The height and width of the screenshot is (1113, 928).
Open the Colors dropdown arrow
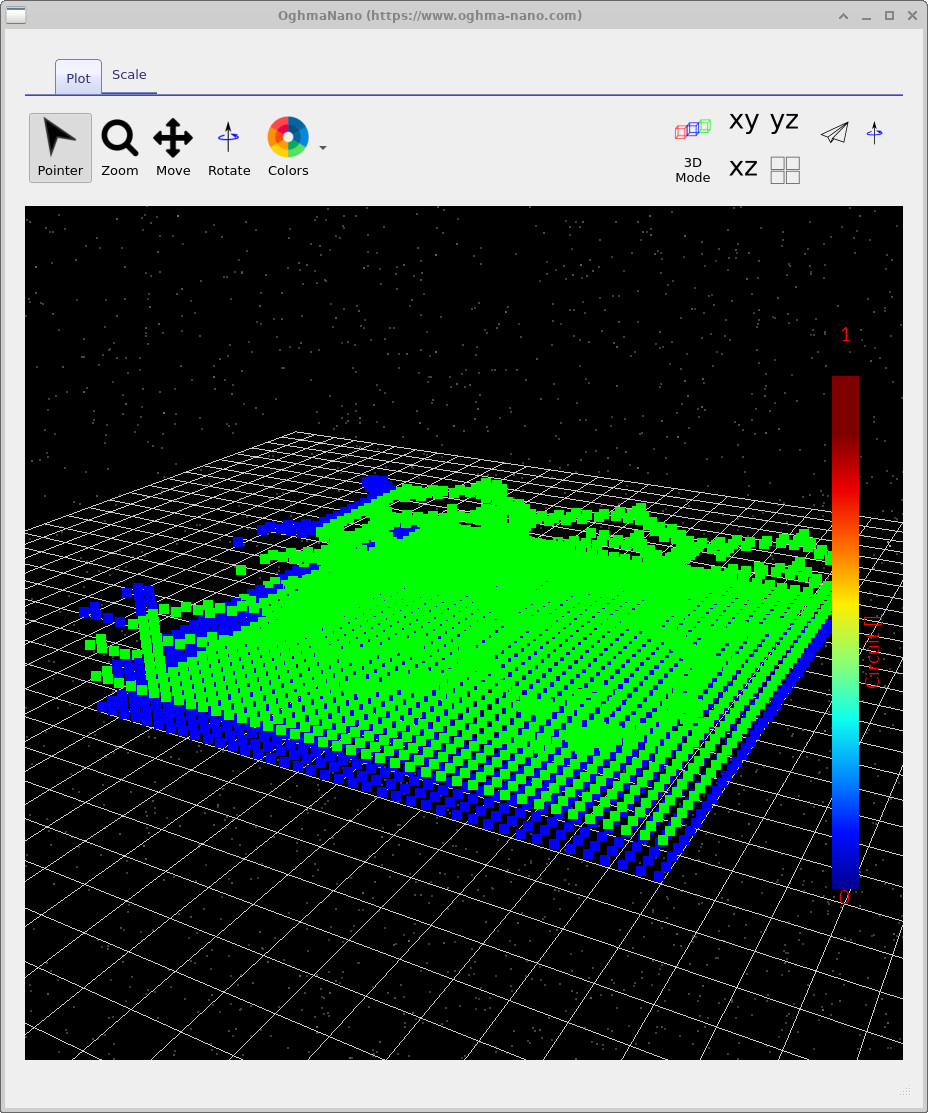click(x=322, y=146)
